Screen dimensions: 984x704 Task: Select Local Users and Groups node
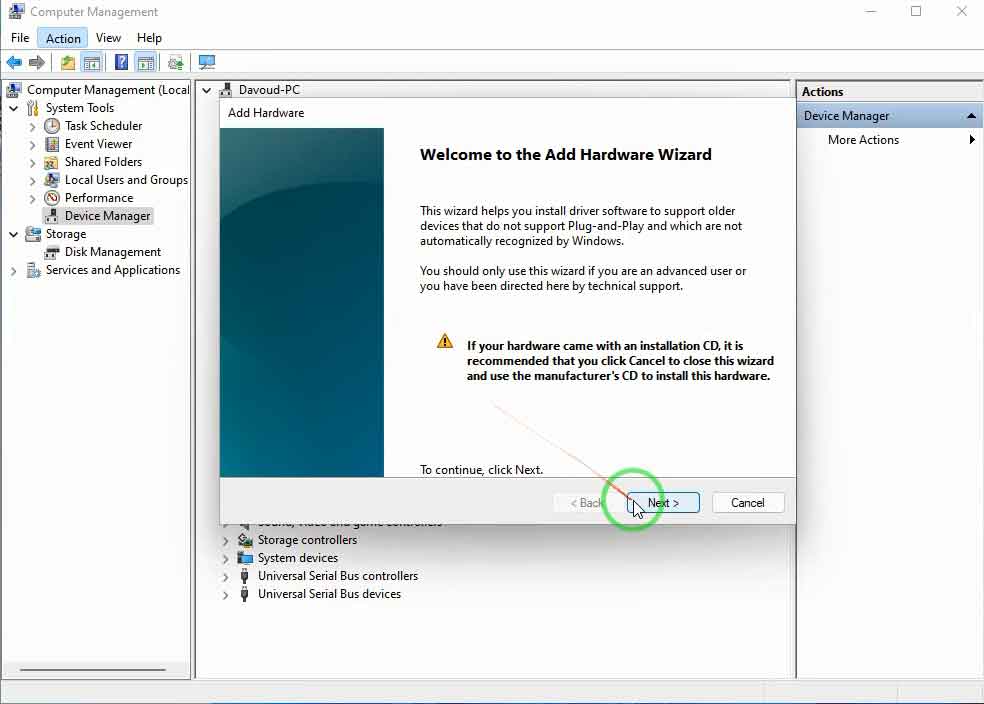point(125,180)
